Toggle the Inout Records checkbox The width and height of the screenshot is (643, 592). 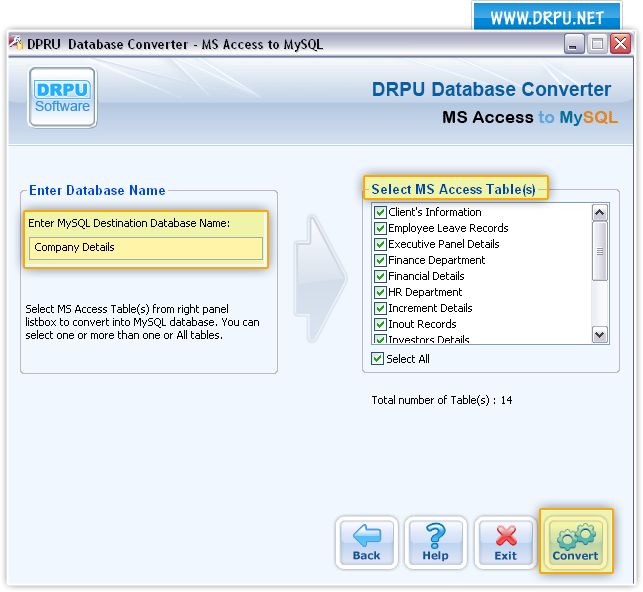click(x=380, y=324)
